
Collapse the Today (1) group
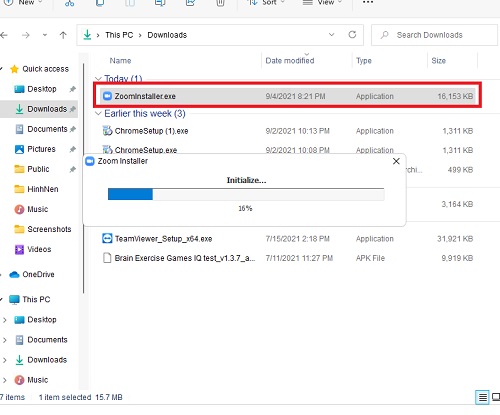point(98,79)
